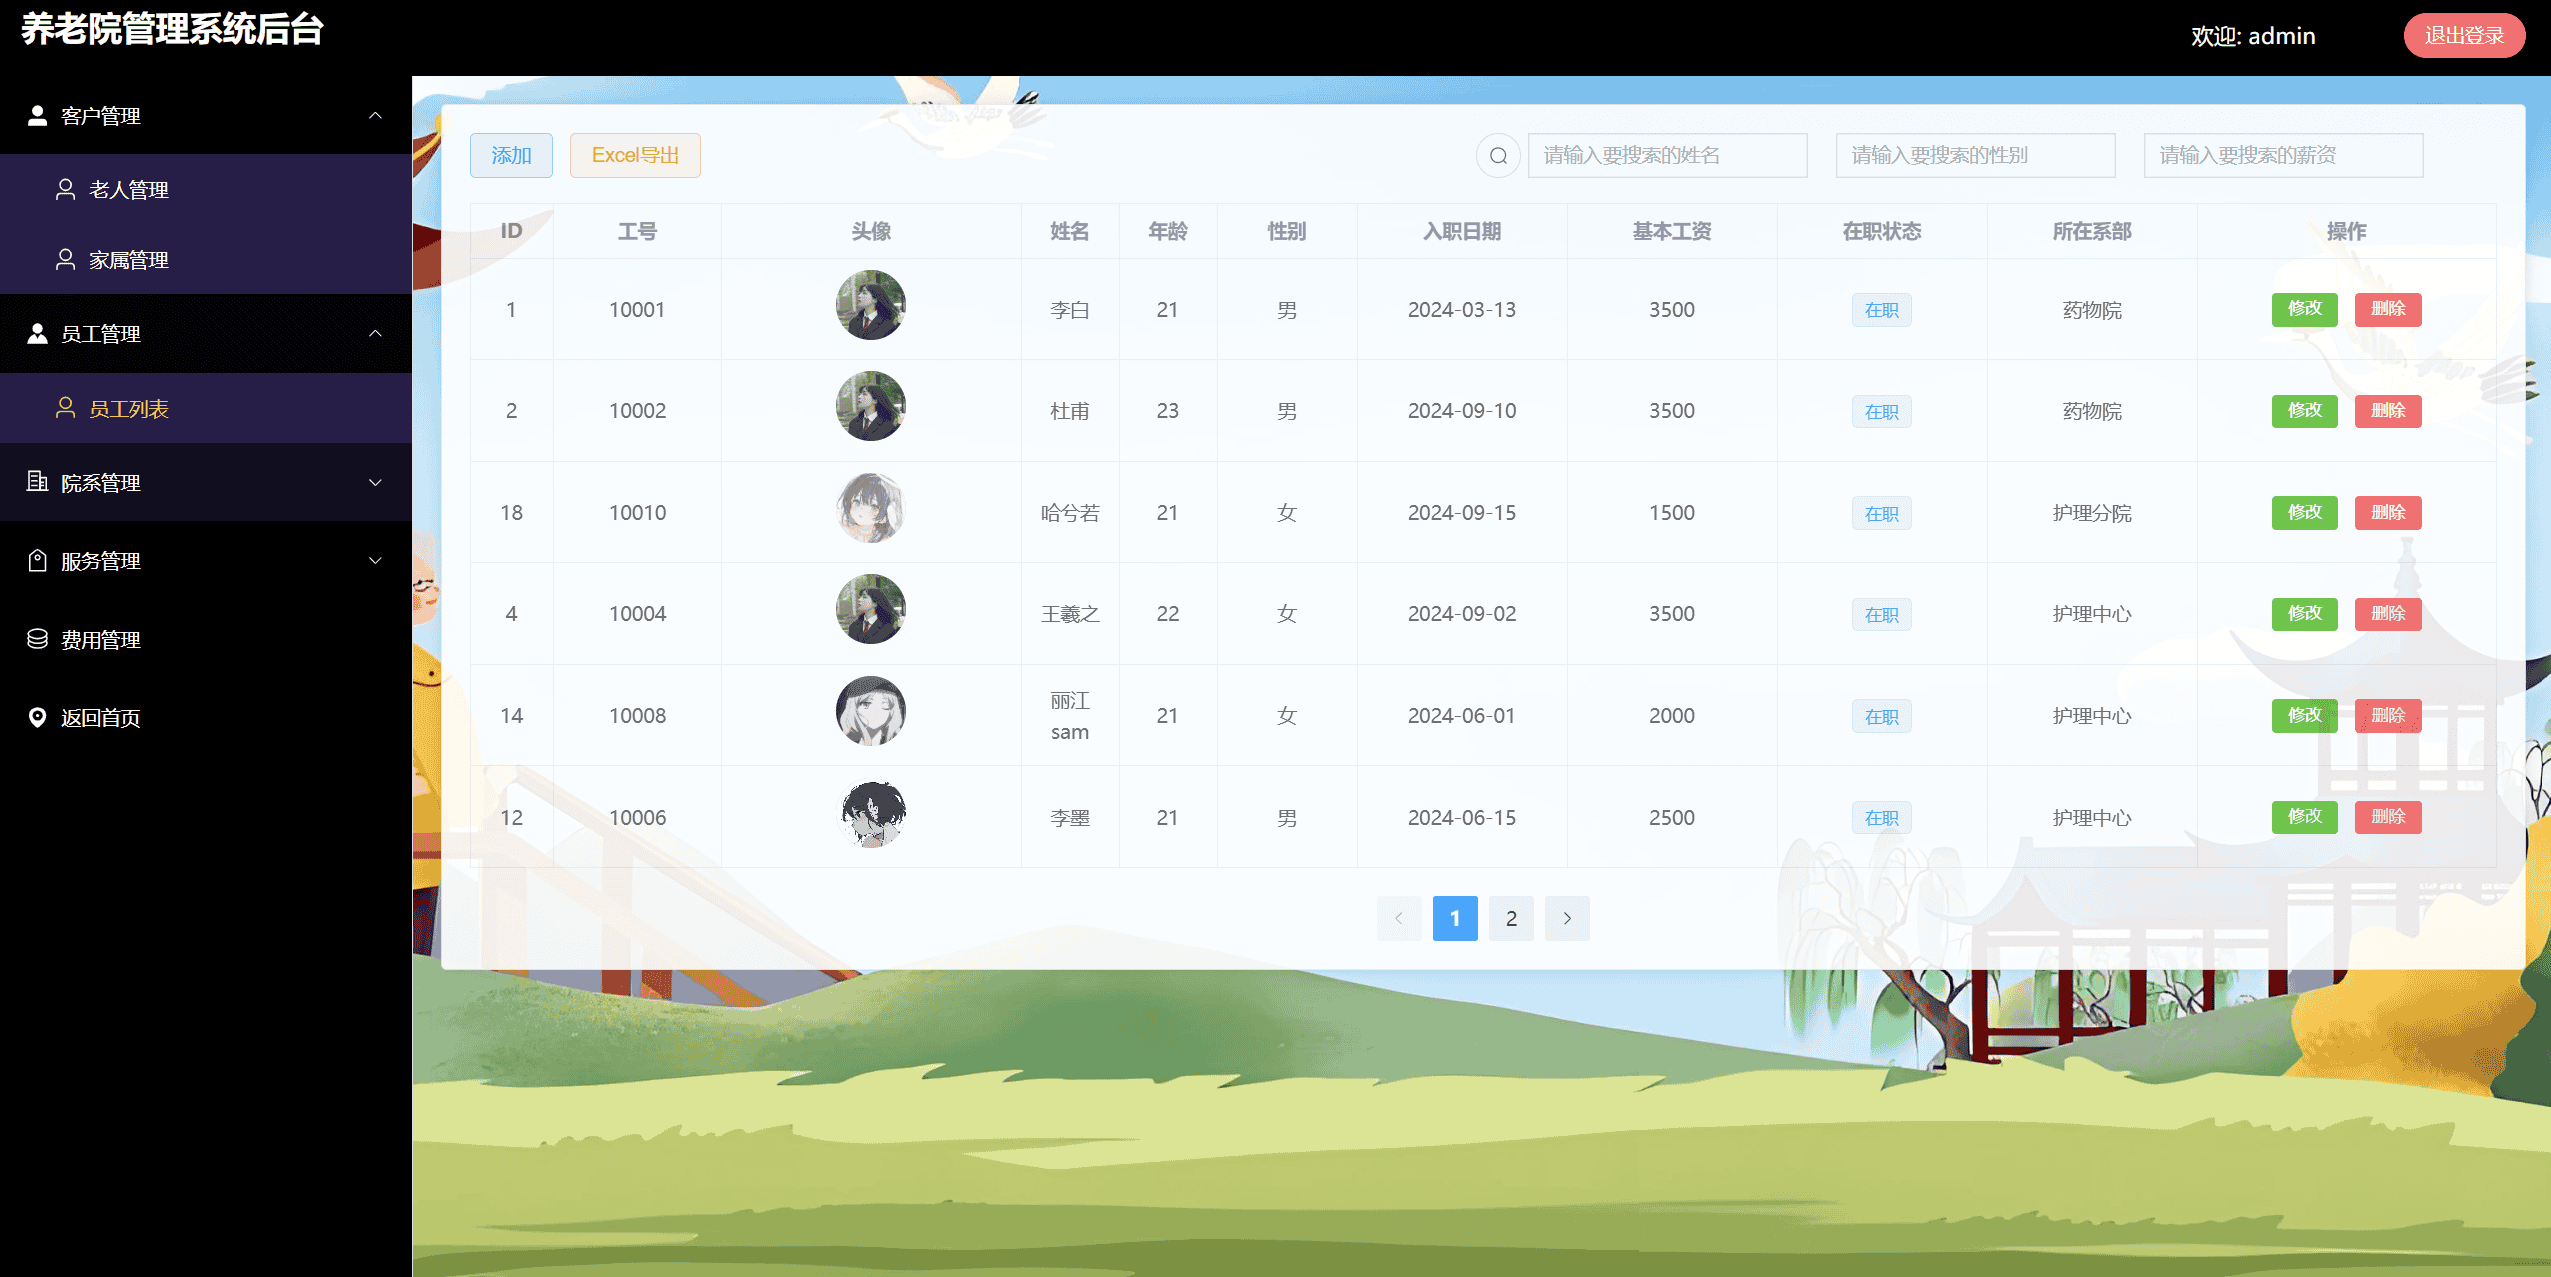Viewport: 2551px width, 1277px height.
Task: Open the 员工列表 menu item
Action: click(x=128, y=409)
